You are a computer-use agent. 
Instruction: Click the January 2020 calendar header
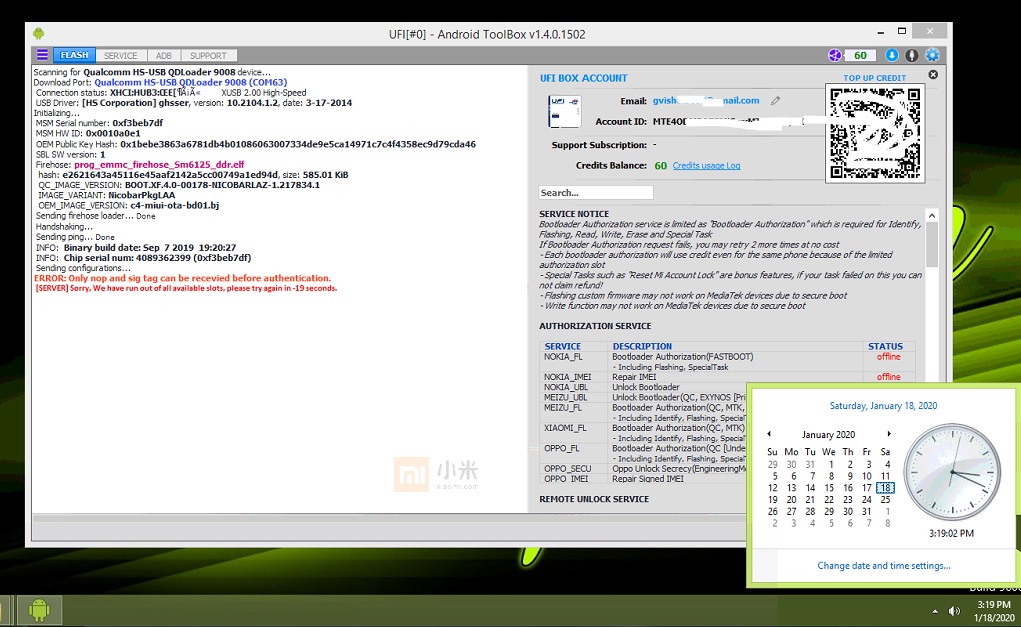tap(828, 434)
